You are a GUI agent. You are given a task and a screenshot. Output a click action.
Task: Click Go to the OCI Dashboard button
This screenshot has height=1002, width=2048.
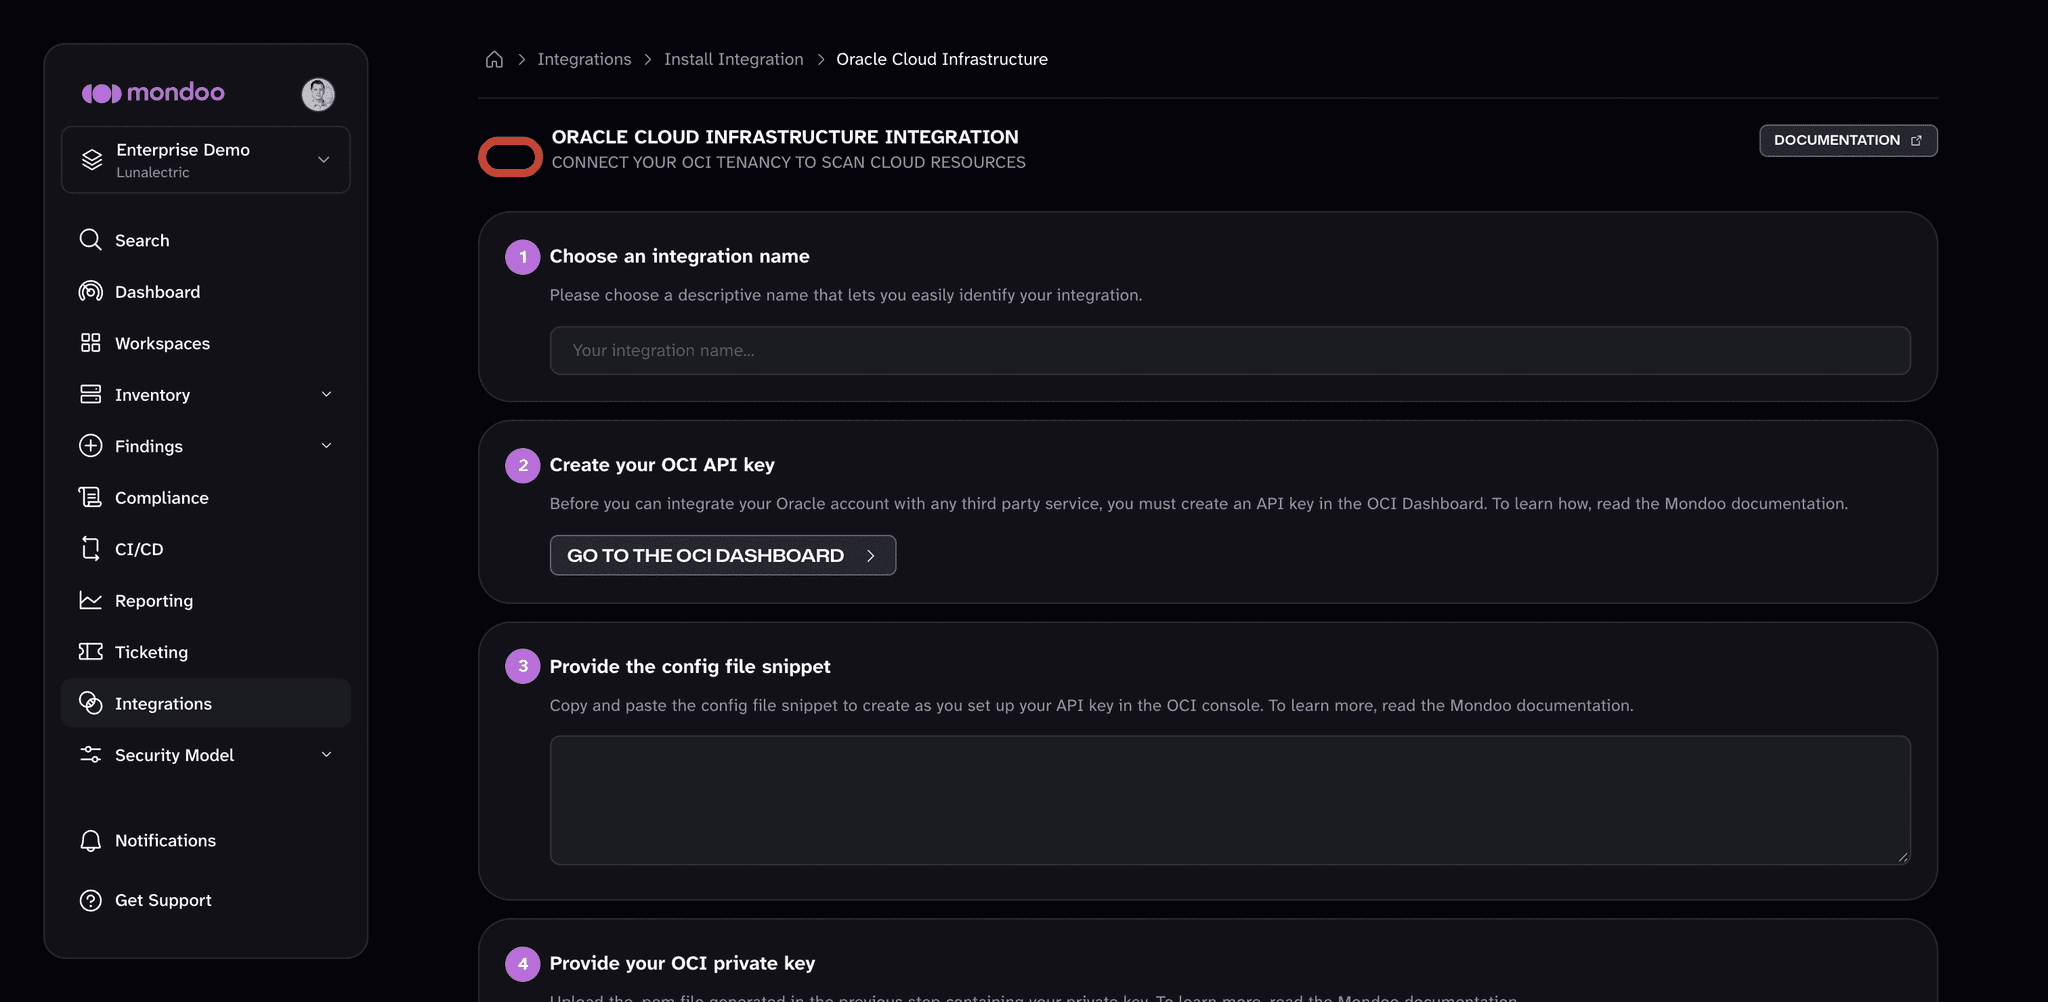723,555
